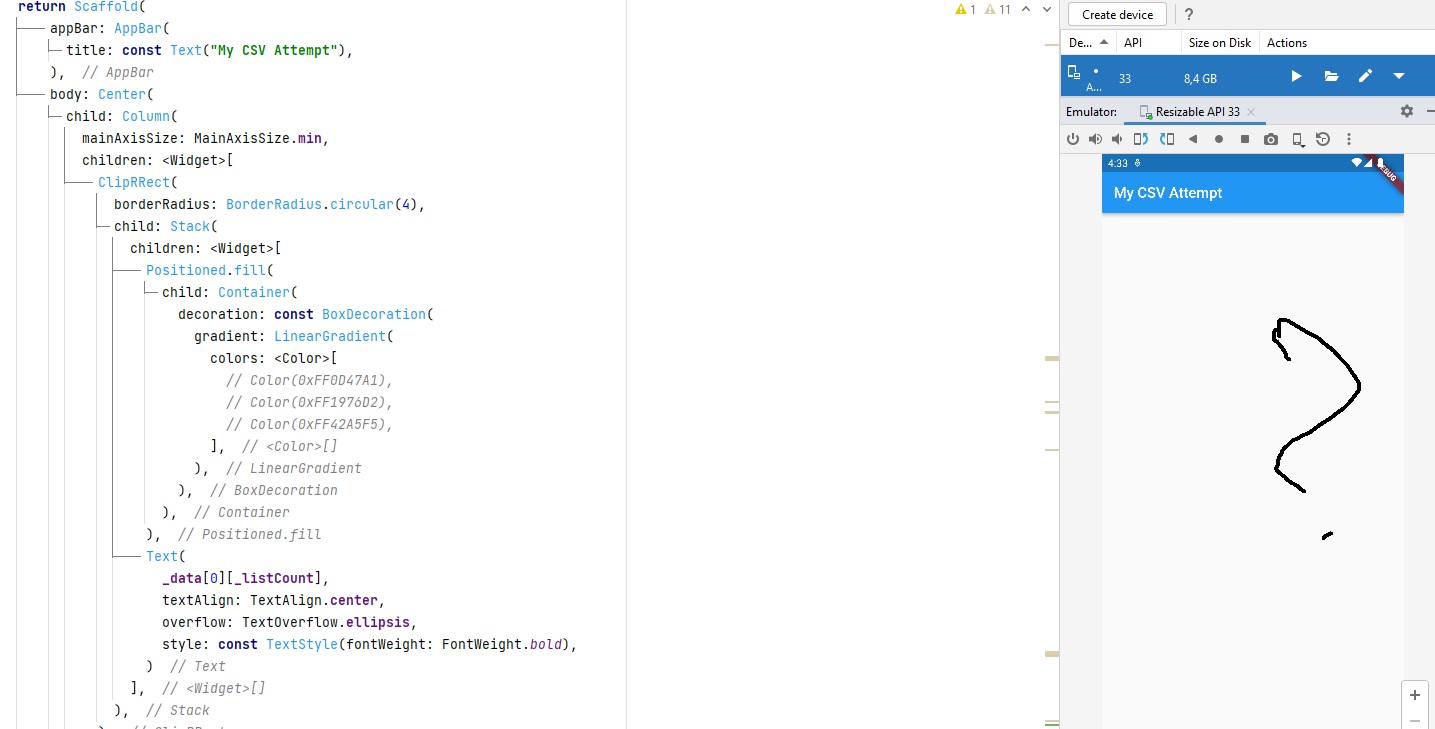The image size is (1435, 729).
Task: Raise emulator volume
Action: point(1095,139)
